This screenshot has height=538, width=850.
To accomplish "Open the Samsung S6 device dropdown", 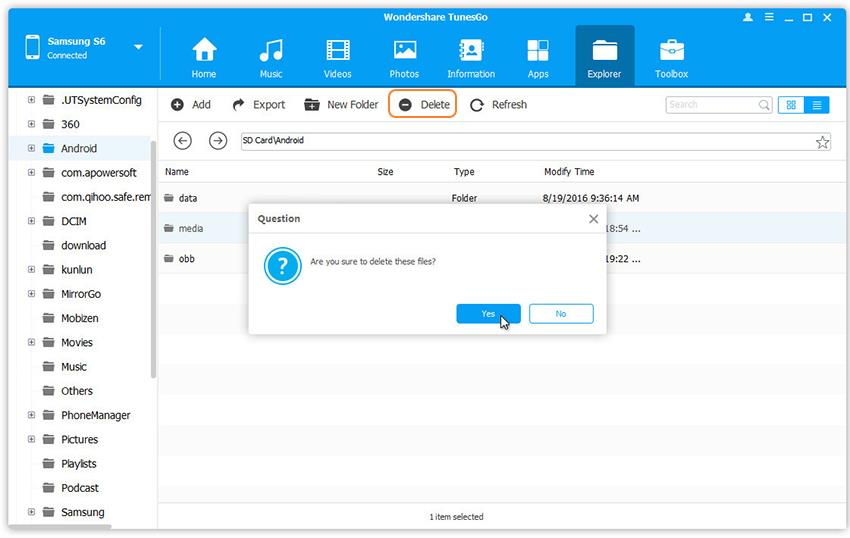I will coord(138,47).
